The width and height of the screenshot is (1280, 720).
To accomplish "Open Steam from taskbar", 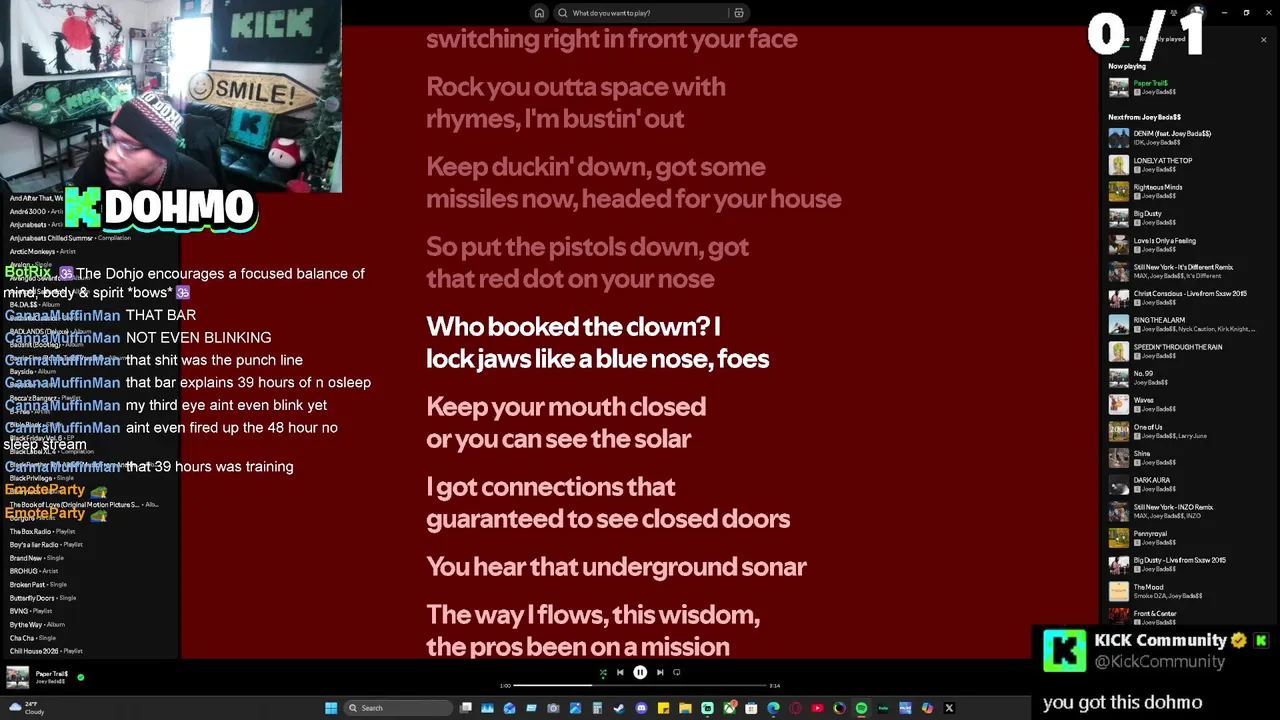I will click(x=618, y=708).
